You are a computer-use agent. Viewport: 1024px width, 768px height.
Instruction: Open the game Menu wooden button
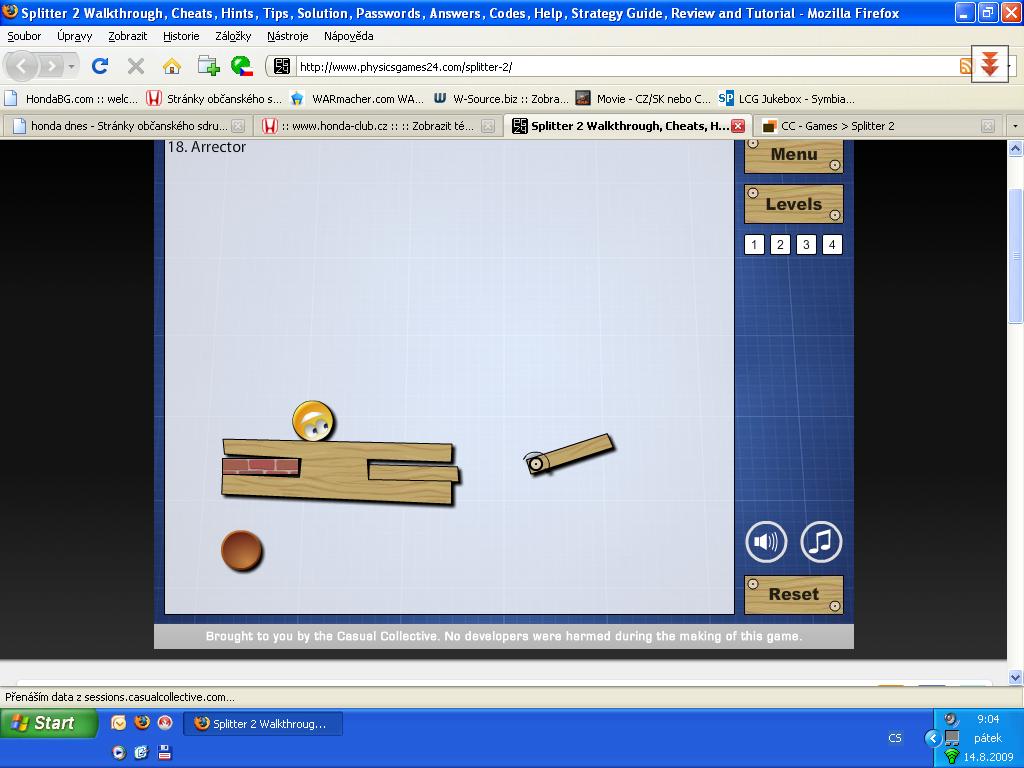(x=794, y=155)
